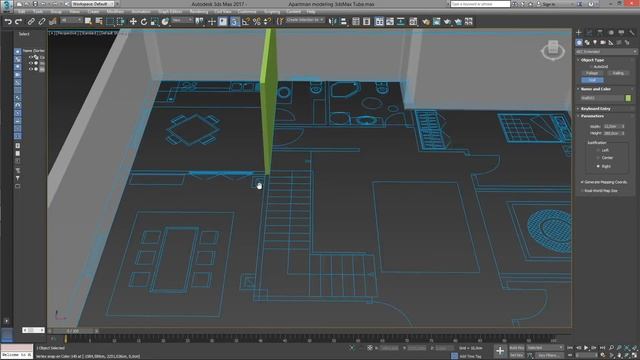Select the Bind to Space Warp icon
The image size is (640, 360).
coord(53,22)
